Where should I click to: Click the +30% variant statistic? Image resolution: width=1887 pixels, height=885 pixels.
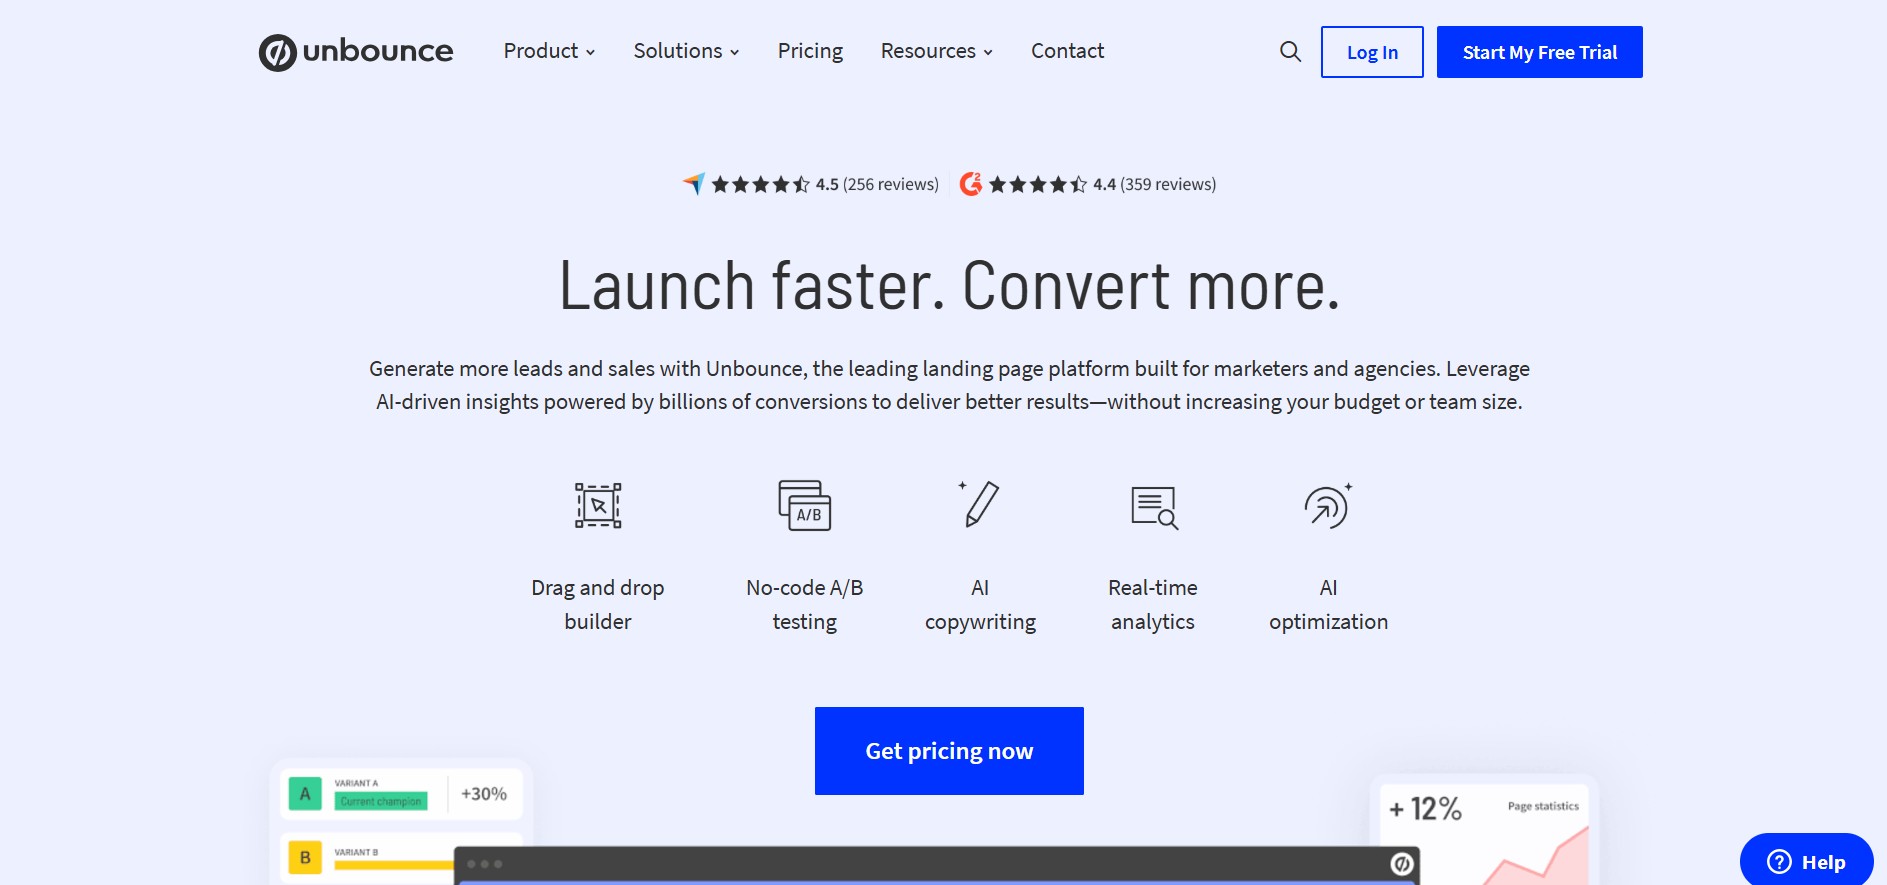(x=484, y=794)
